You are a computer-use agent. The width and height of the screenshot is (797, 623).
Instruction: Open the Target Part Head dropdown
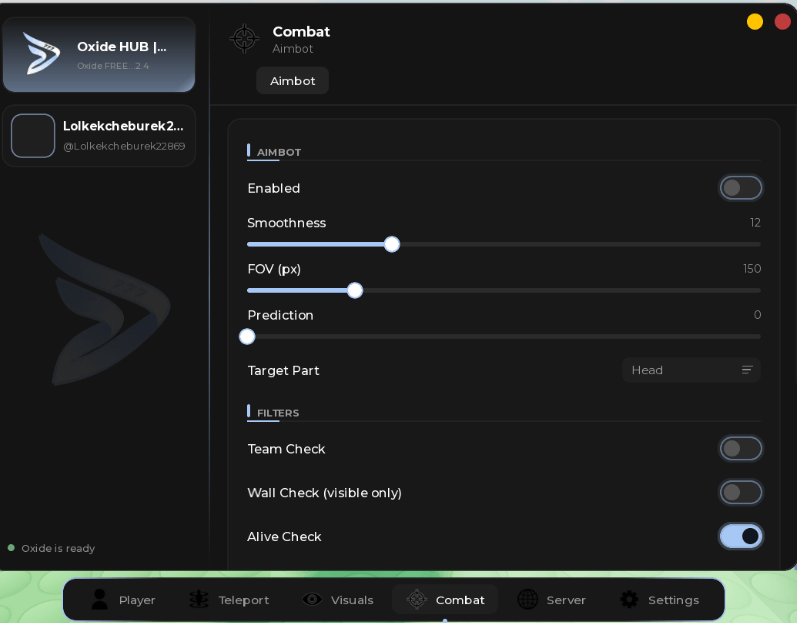pyautogui.click(x=691, y=370)
